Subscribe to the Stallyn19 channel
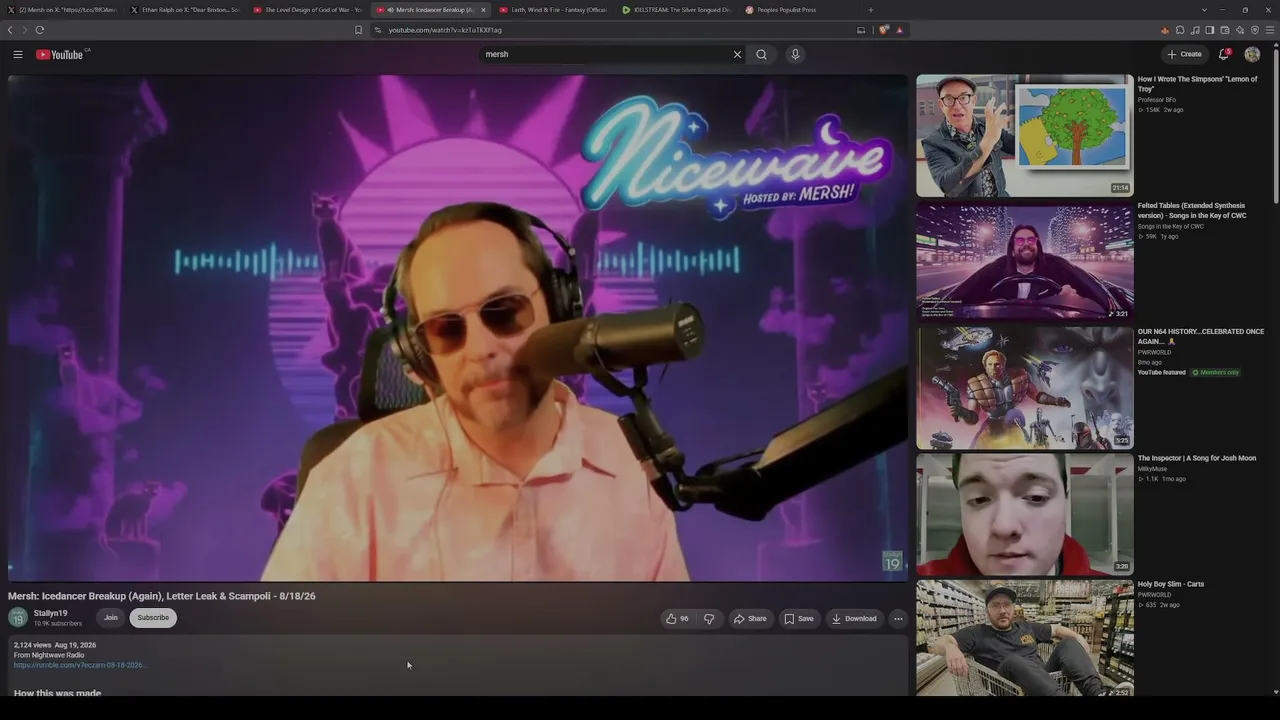The image size is (1280, 720). coord(153,618)
